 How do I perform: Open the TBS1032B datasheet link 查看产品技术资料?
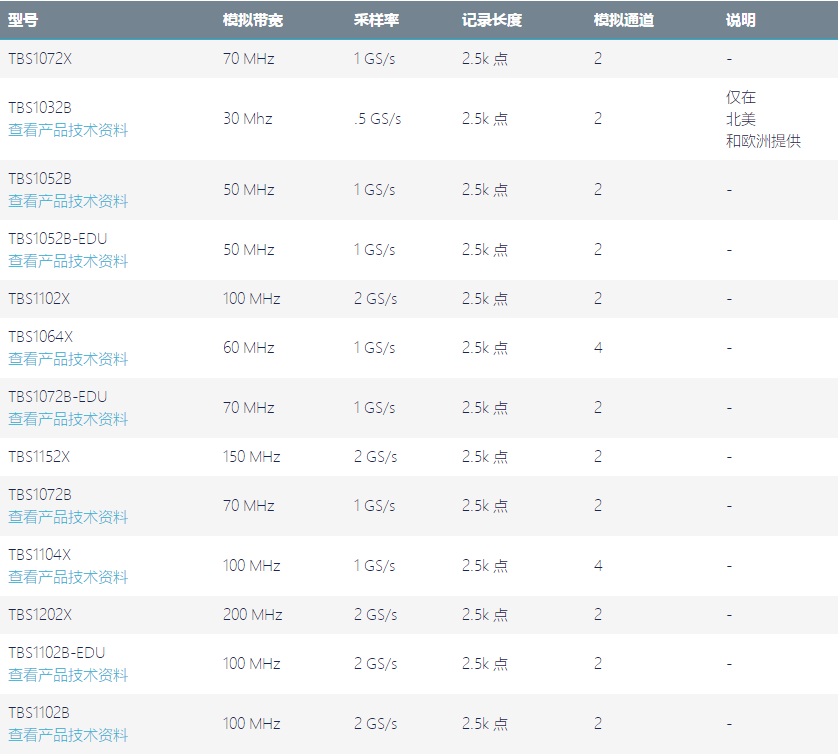pos(68,130)
